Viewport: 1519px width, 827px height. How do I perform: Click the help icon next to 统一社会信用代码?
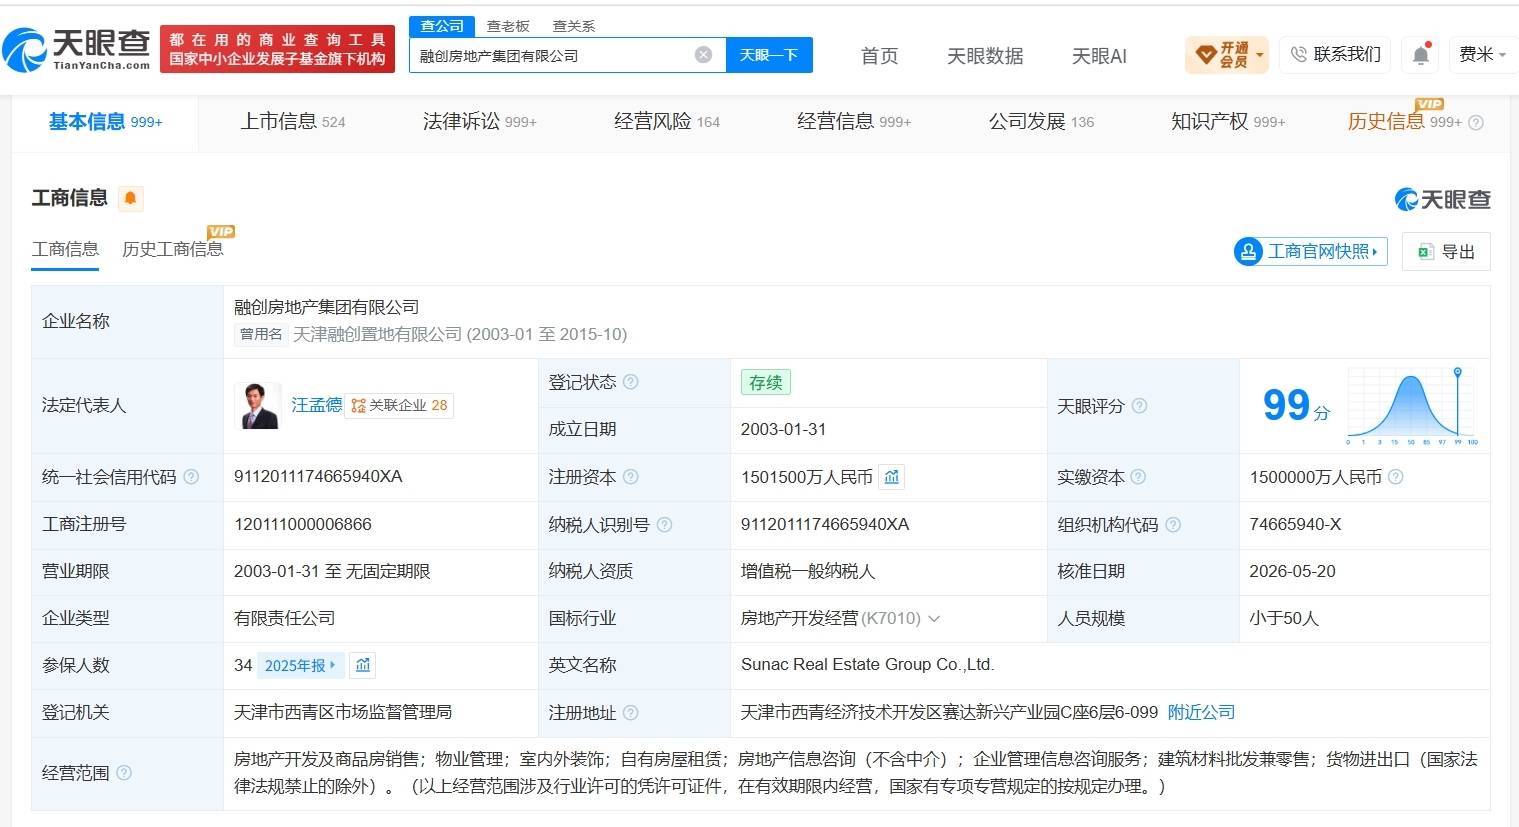(191, 477)
